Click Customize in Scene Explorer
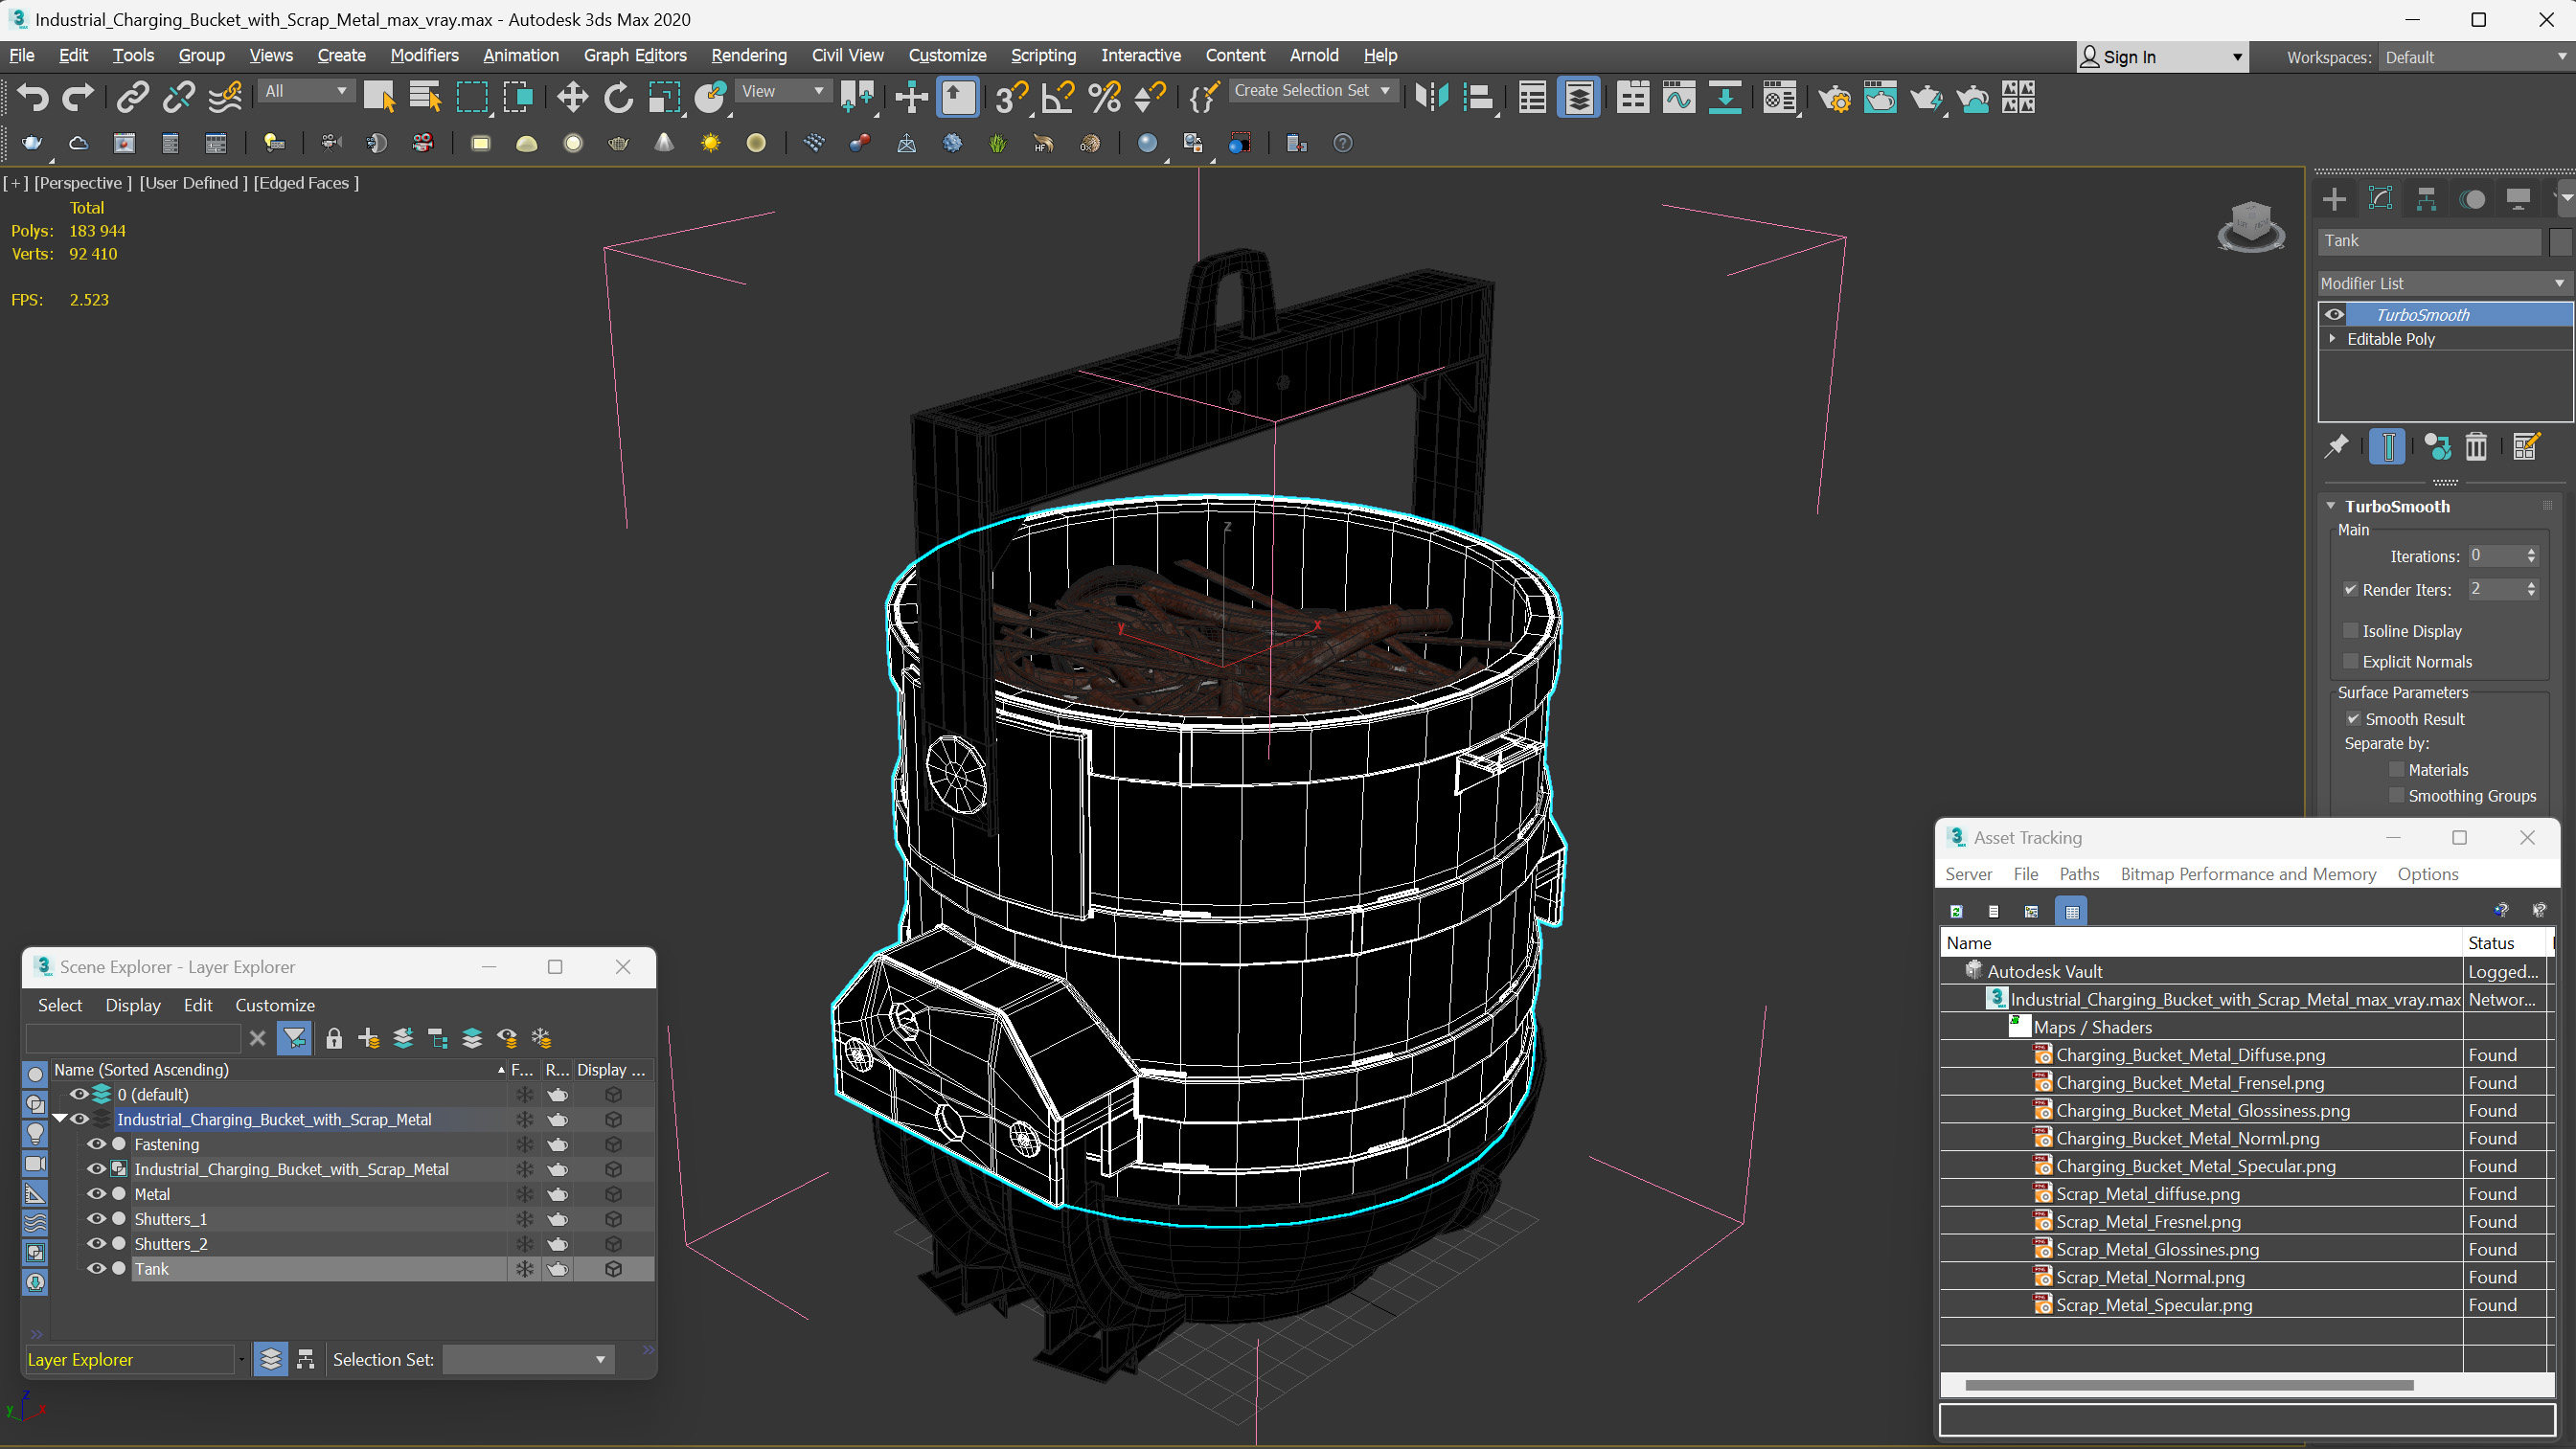Screen dimensions: 2576x1449 coord(274,1005)
